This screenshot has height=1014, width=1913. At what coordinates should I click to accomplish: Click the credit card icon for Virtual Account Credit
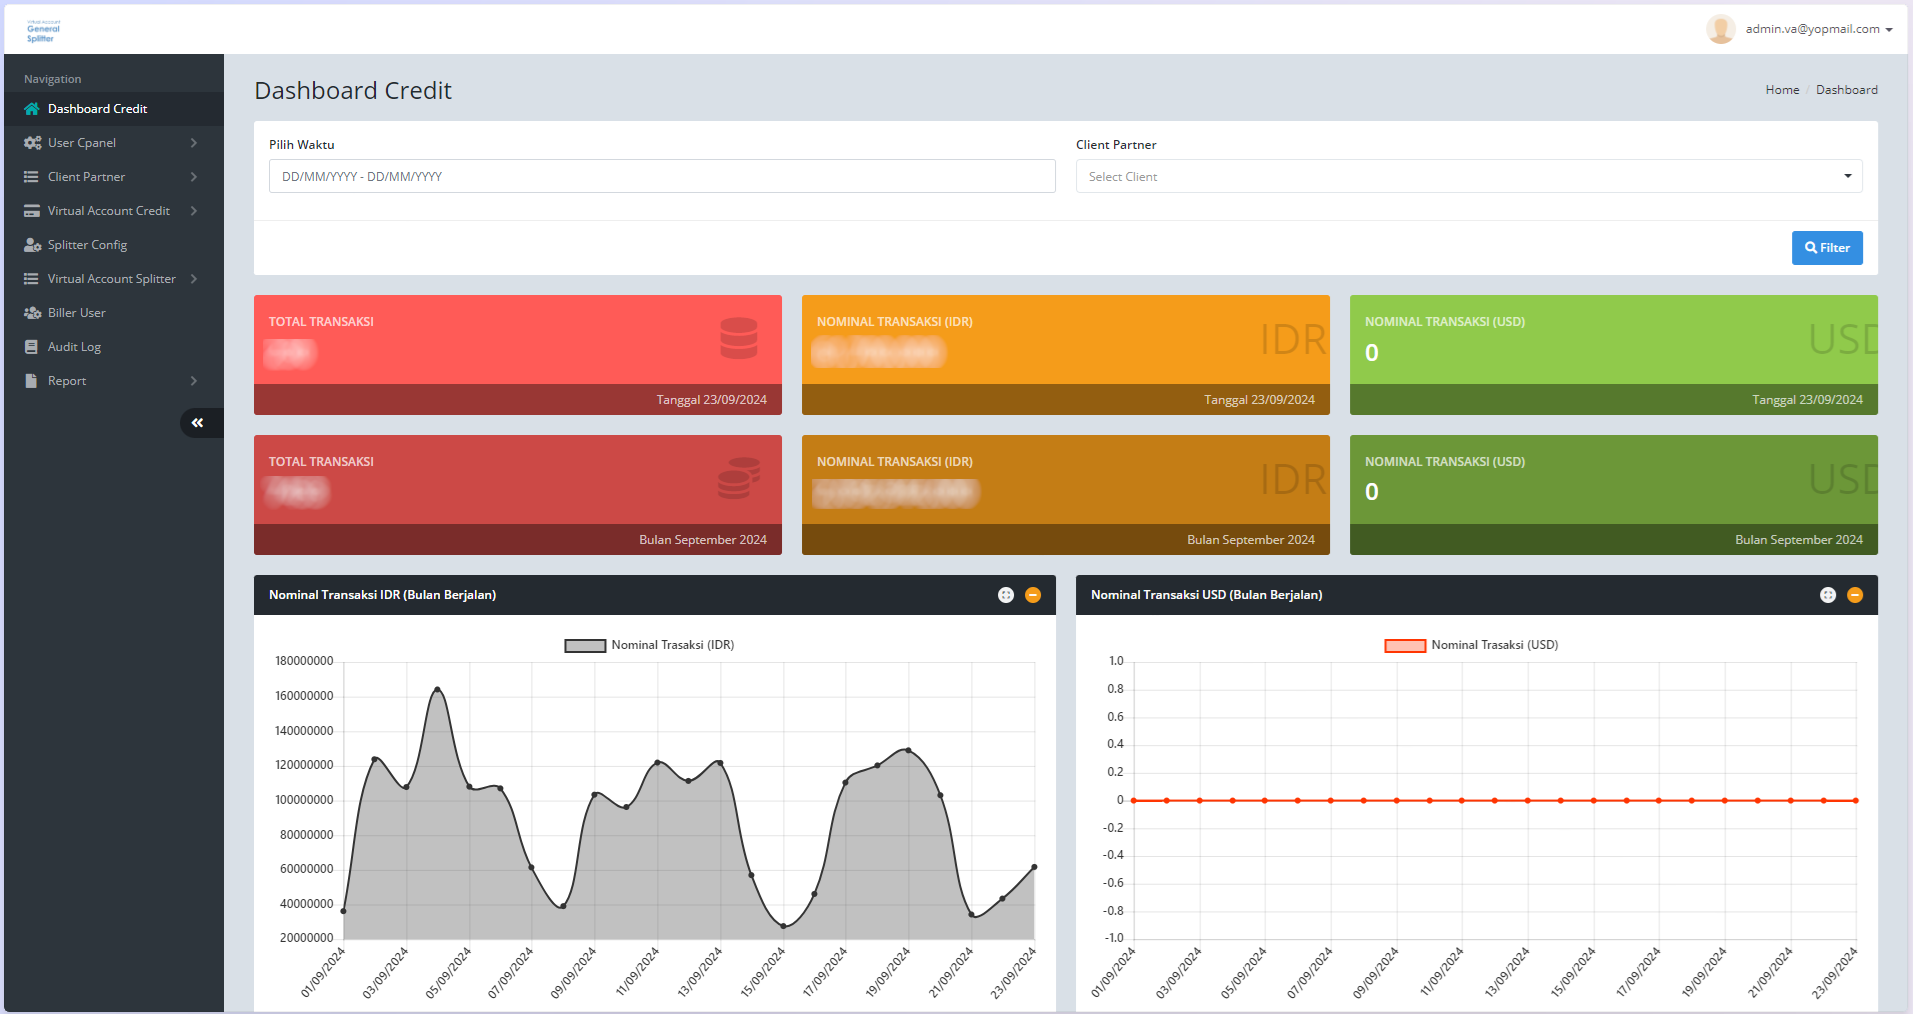(31, 210)
